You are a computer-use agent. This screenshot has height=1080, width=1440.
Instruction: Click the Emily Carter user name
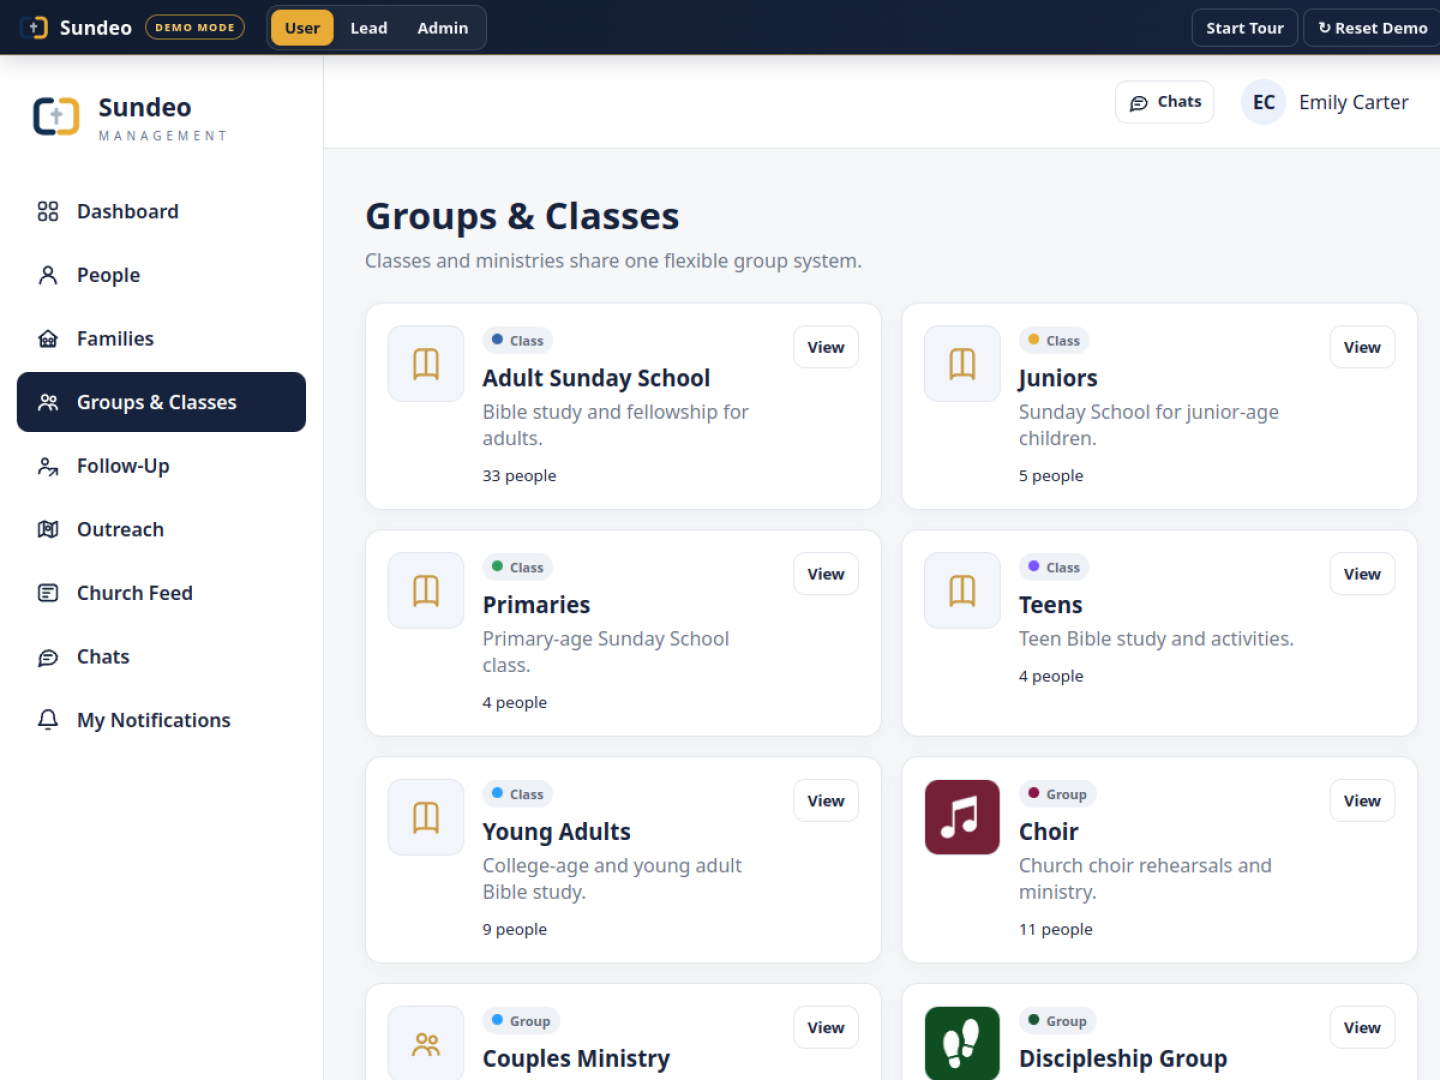click(1353, 102)
